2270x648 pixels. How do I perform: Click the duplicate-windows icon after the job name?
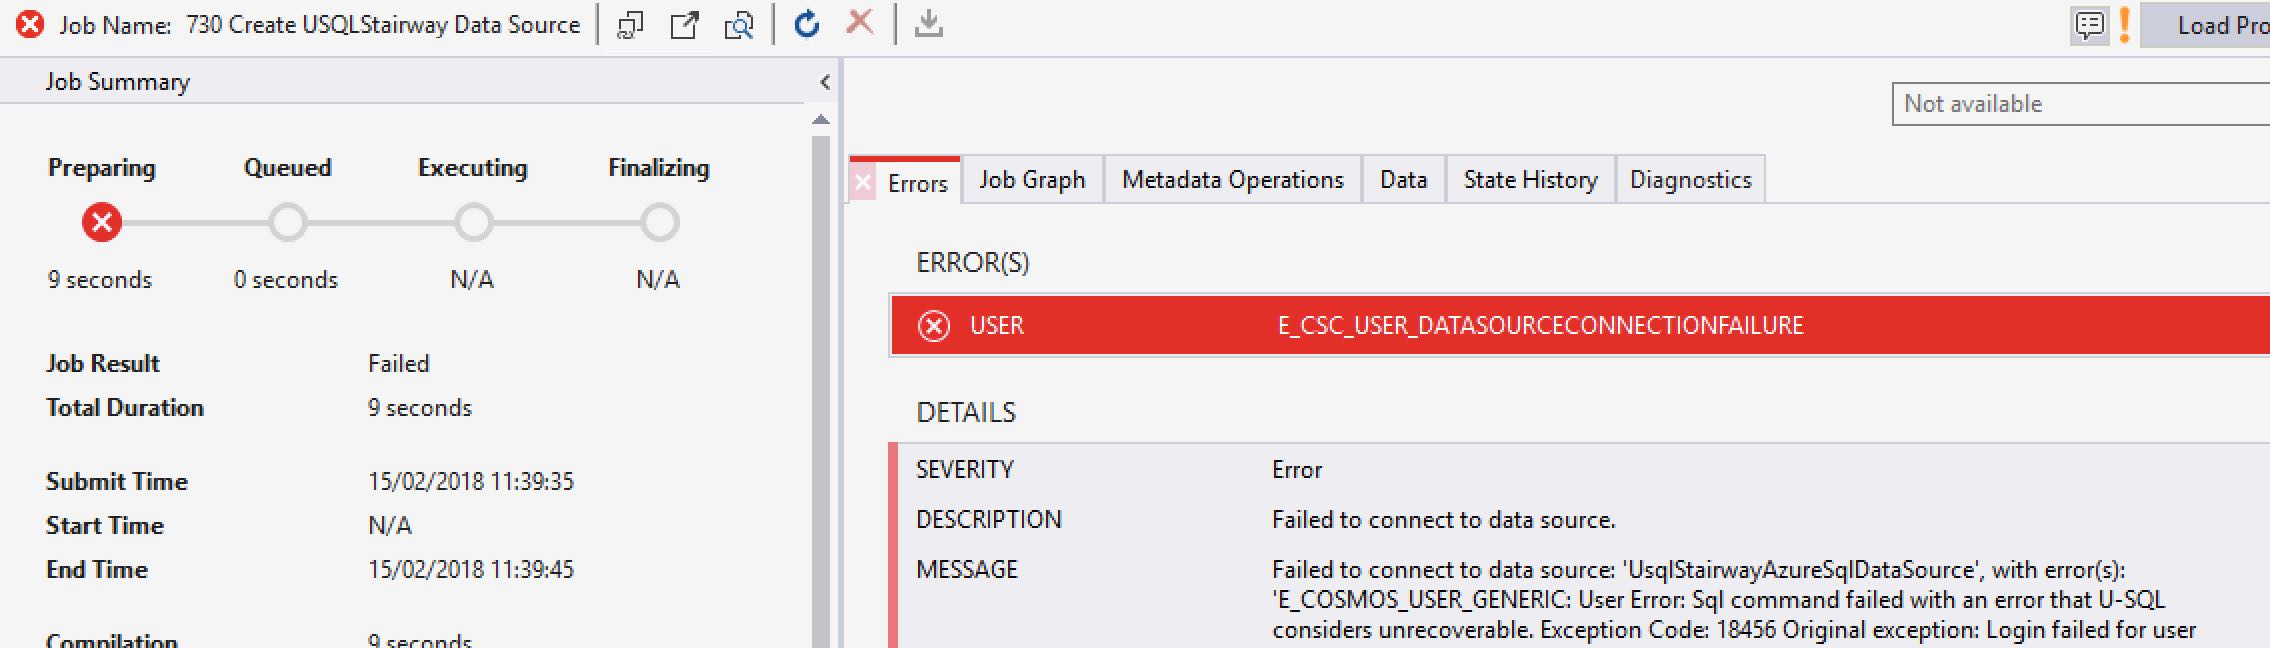click(x=630, y=25)
